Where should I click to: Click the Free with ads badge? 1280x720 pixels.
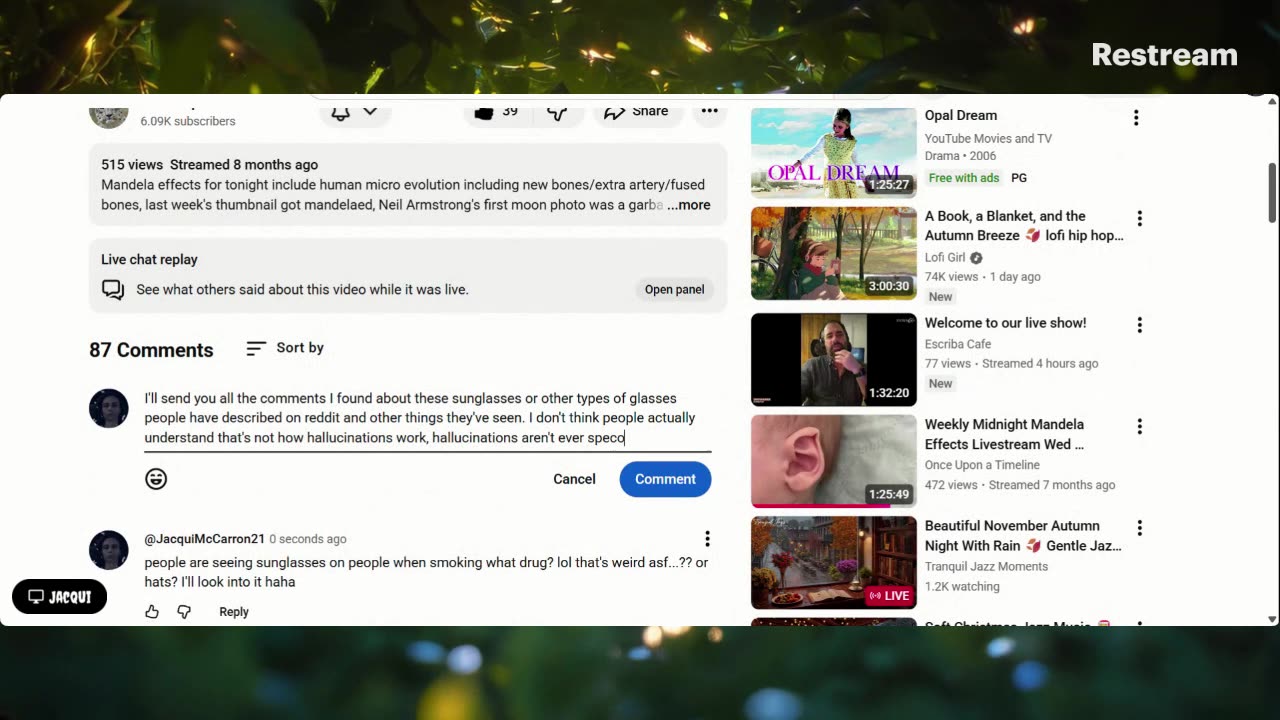(x=964, y=178)
